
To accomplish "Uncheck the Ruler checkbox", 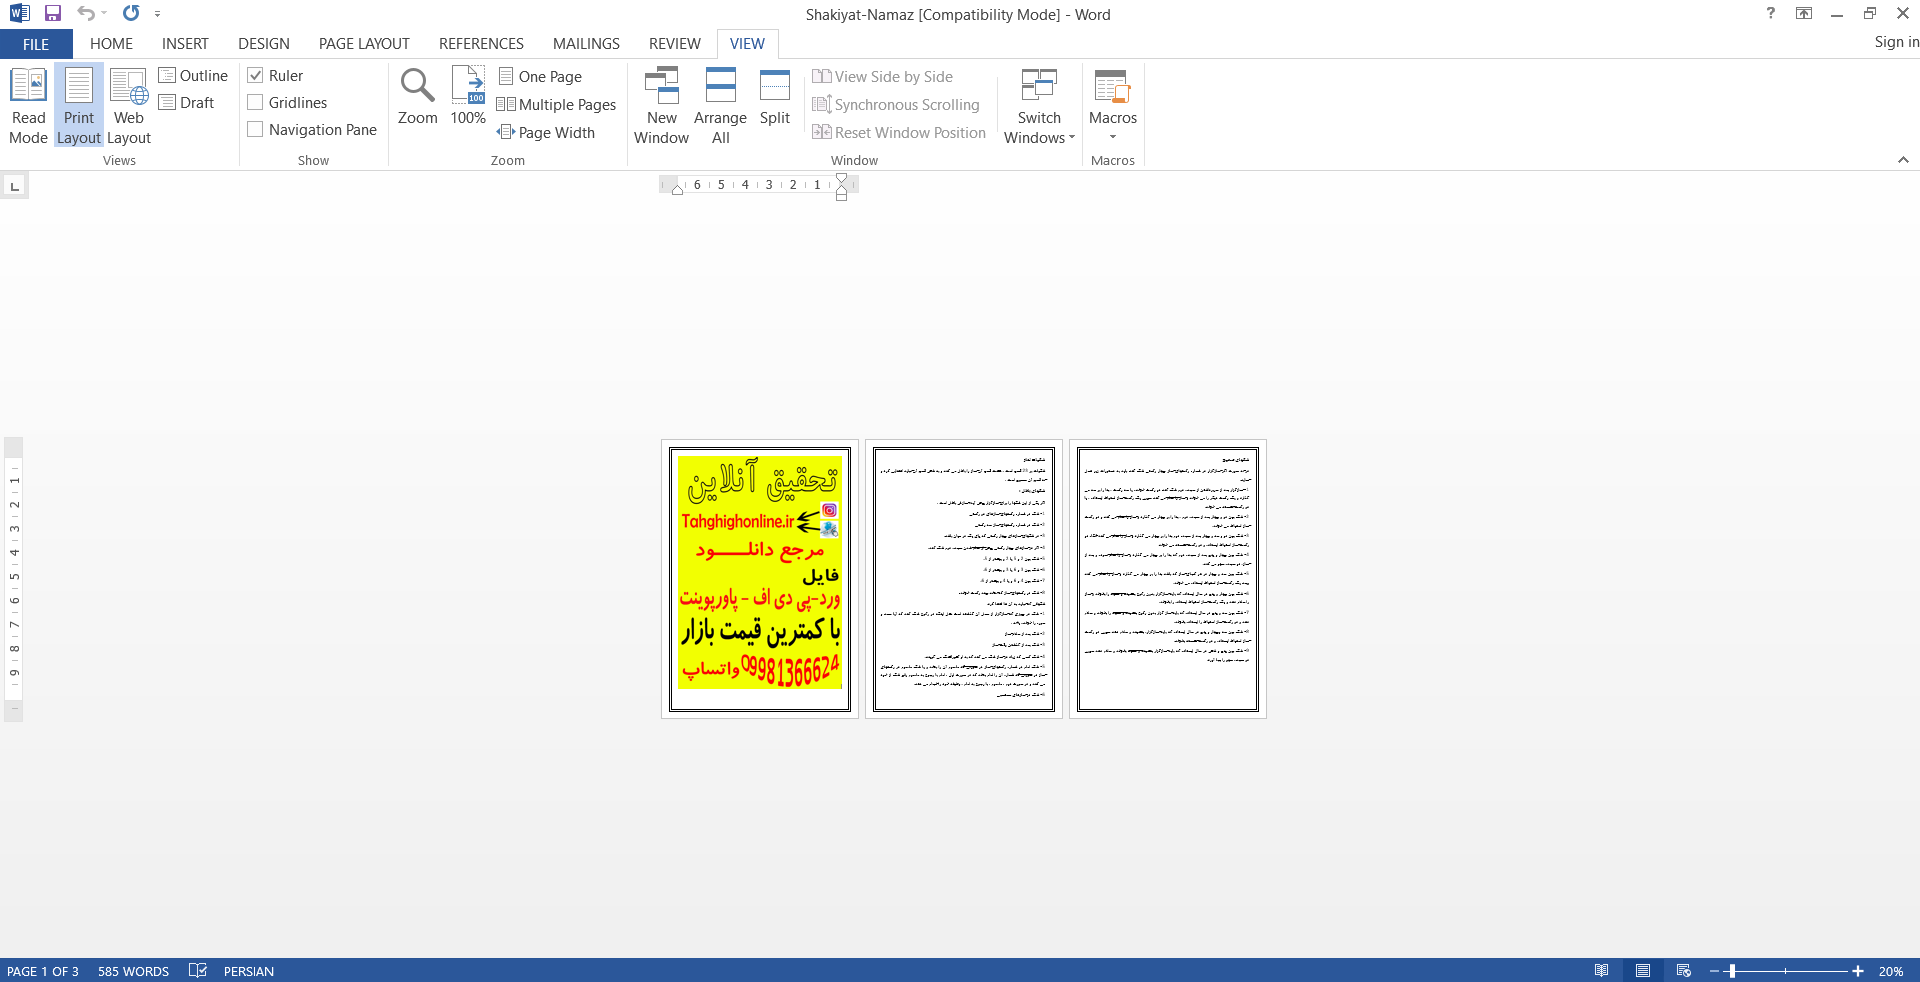I will coord(255,76).
